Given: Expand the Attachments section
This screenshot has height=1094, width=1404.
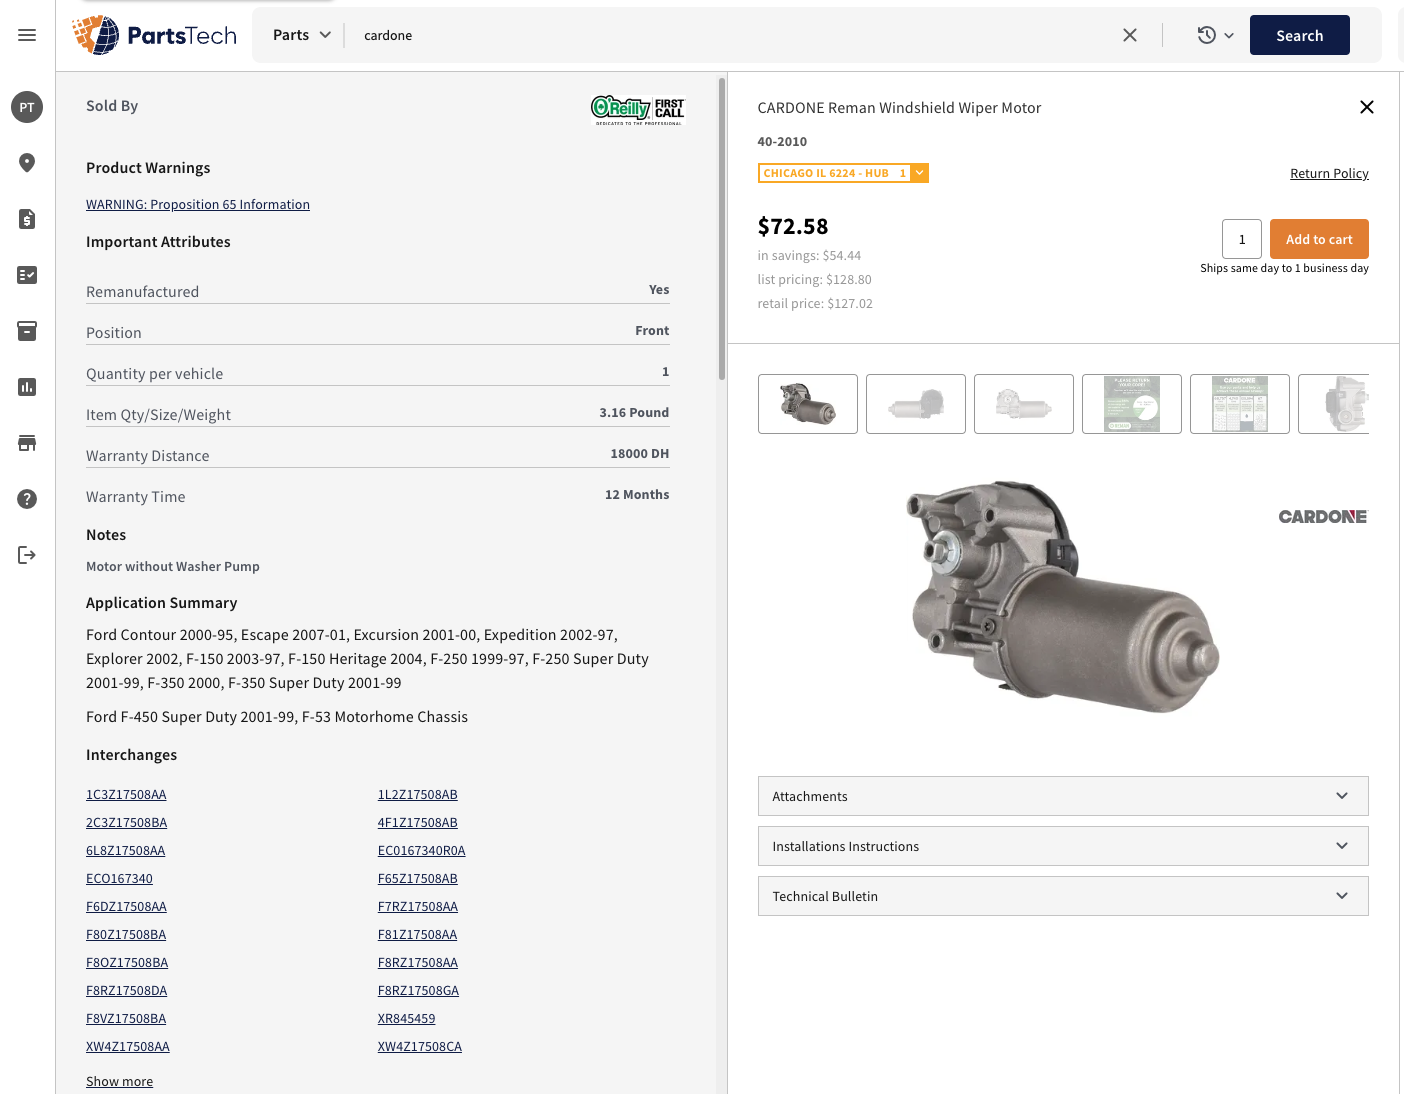Looking at the screenshot, I should 1063,796.
